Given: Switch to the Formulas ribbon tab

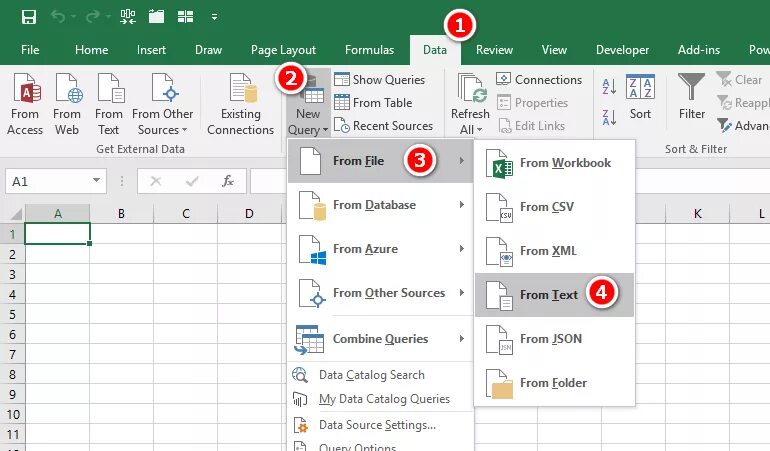Looking at the screenshot, I should 369,50.
